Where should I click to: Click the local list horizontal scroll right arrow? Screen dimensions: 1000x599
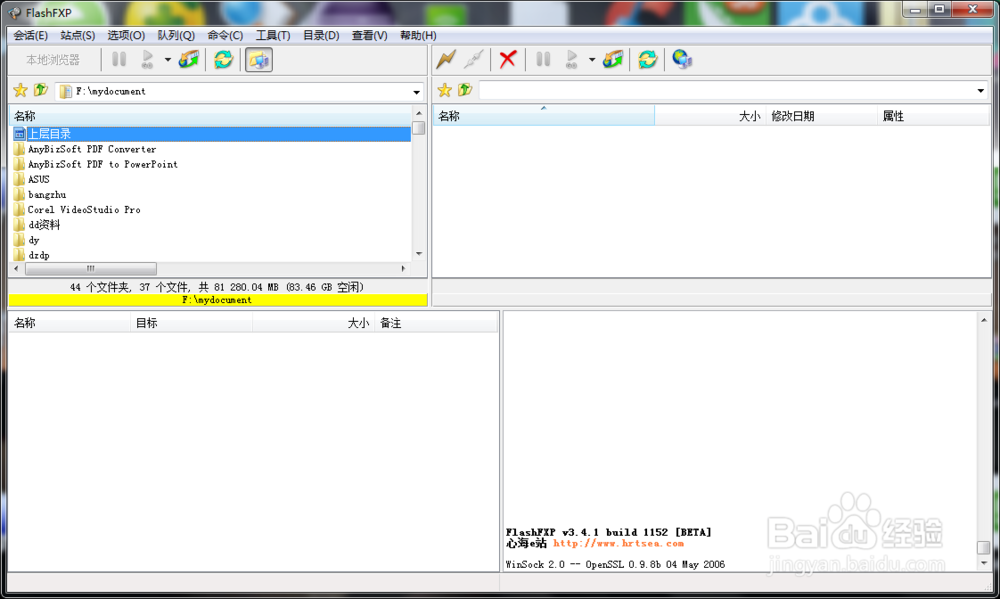[403, 269]
